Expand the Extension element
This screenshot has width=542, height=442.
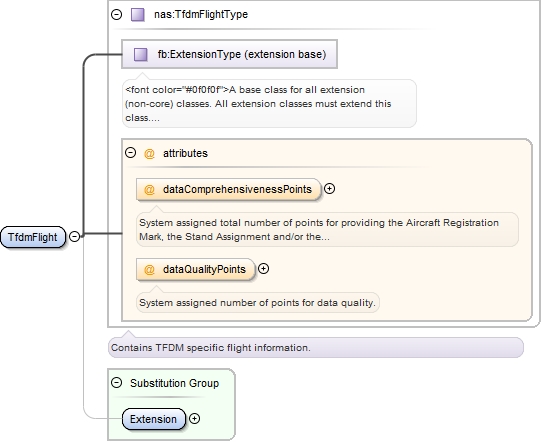click(x=194, y=419)
